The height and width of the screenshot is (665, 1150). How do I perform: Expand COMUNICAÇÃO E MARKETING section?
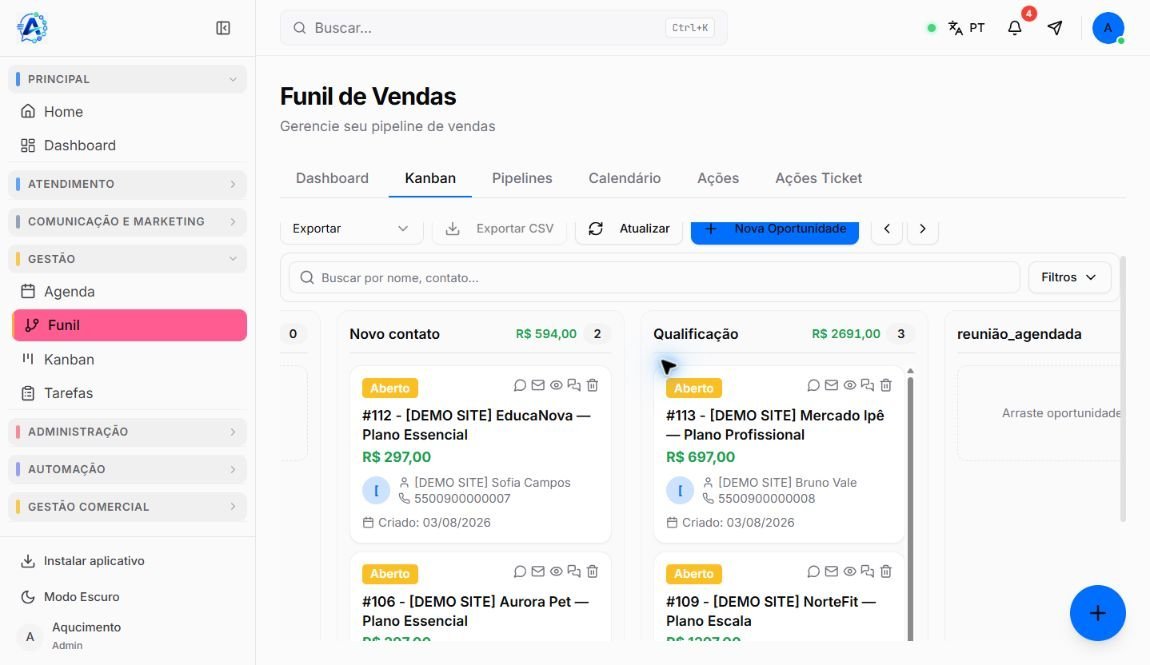[128, 221]
